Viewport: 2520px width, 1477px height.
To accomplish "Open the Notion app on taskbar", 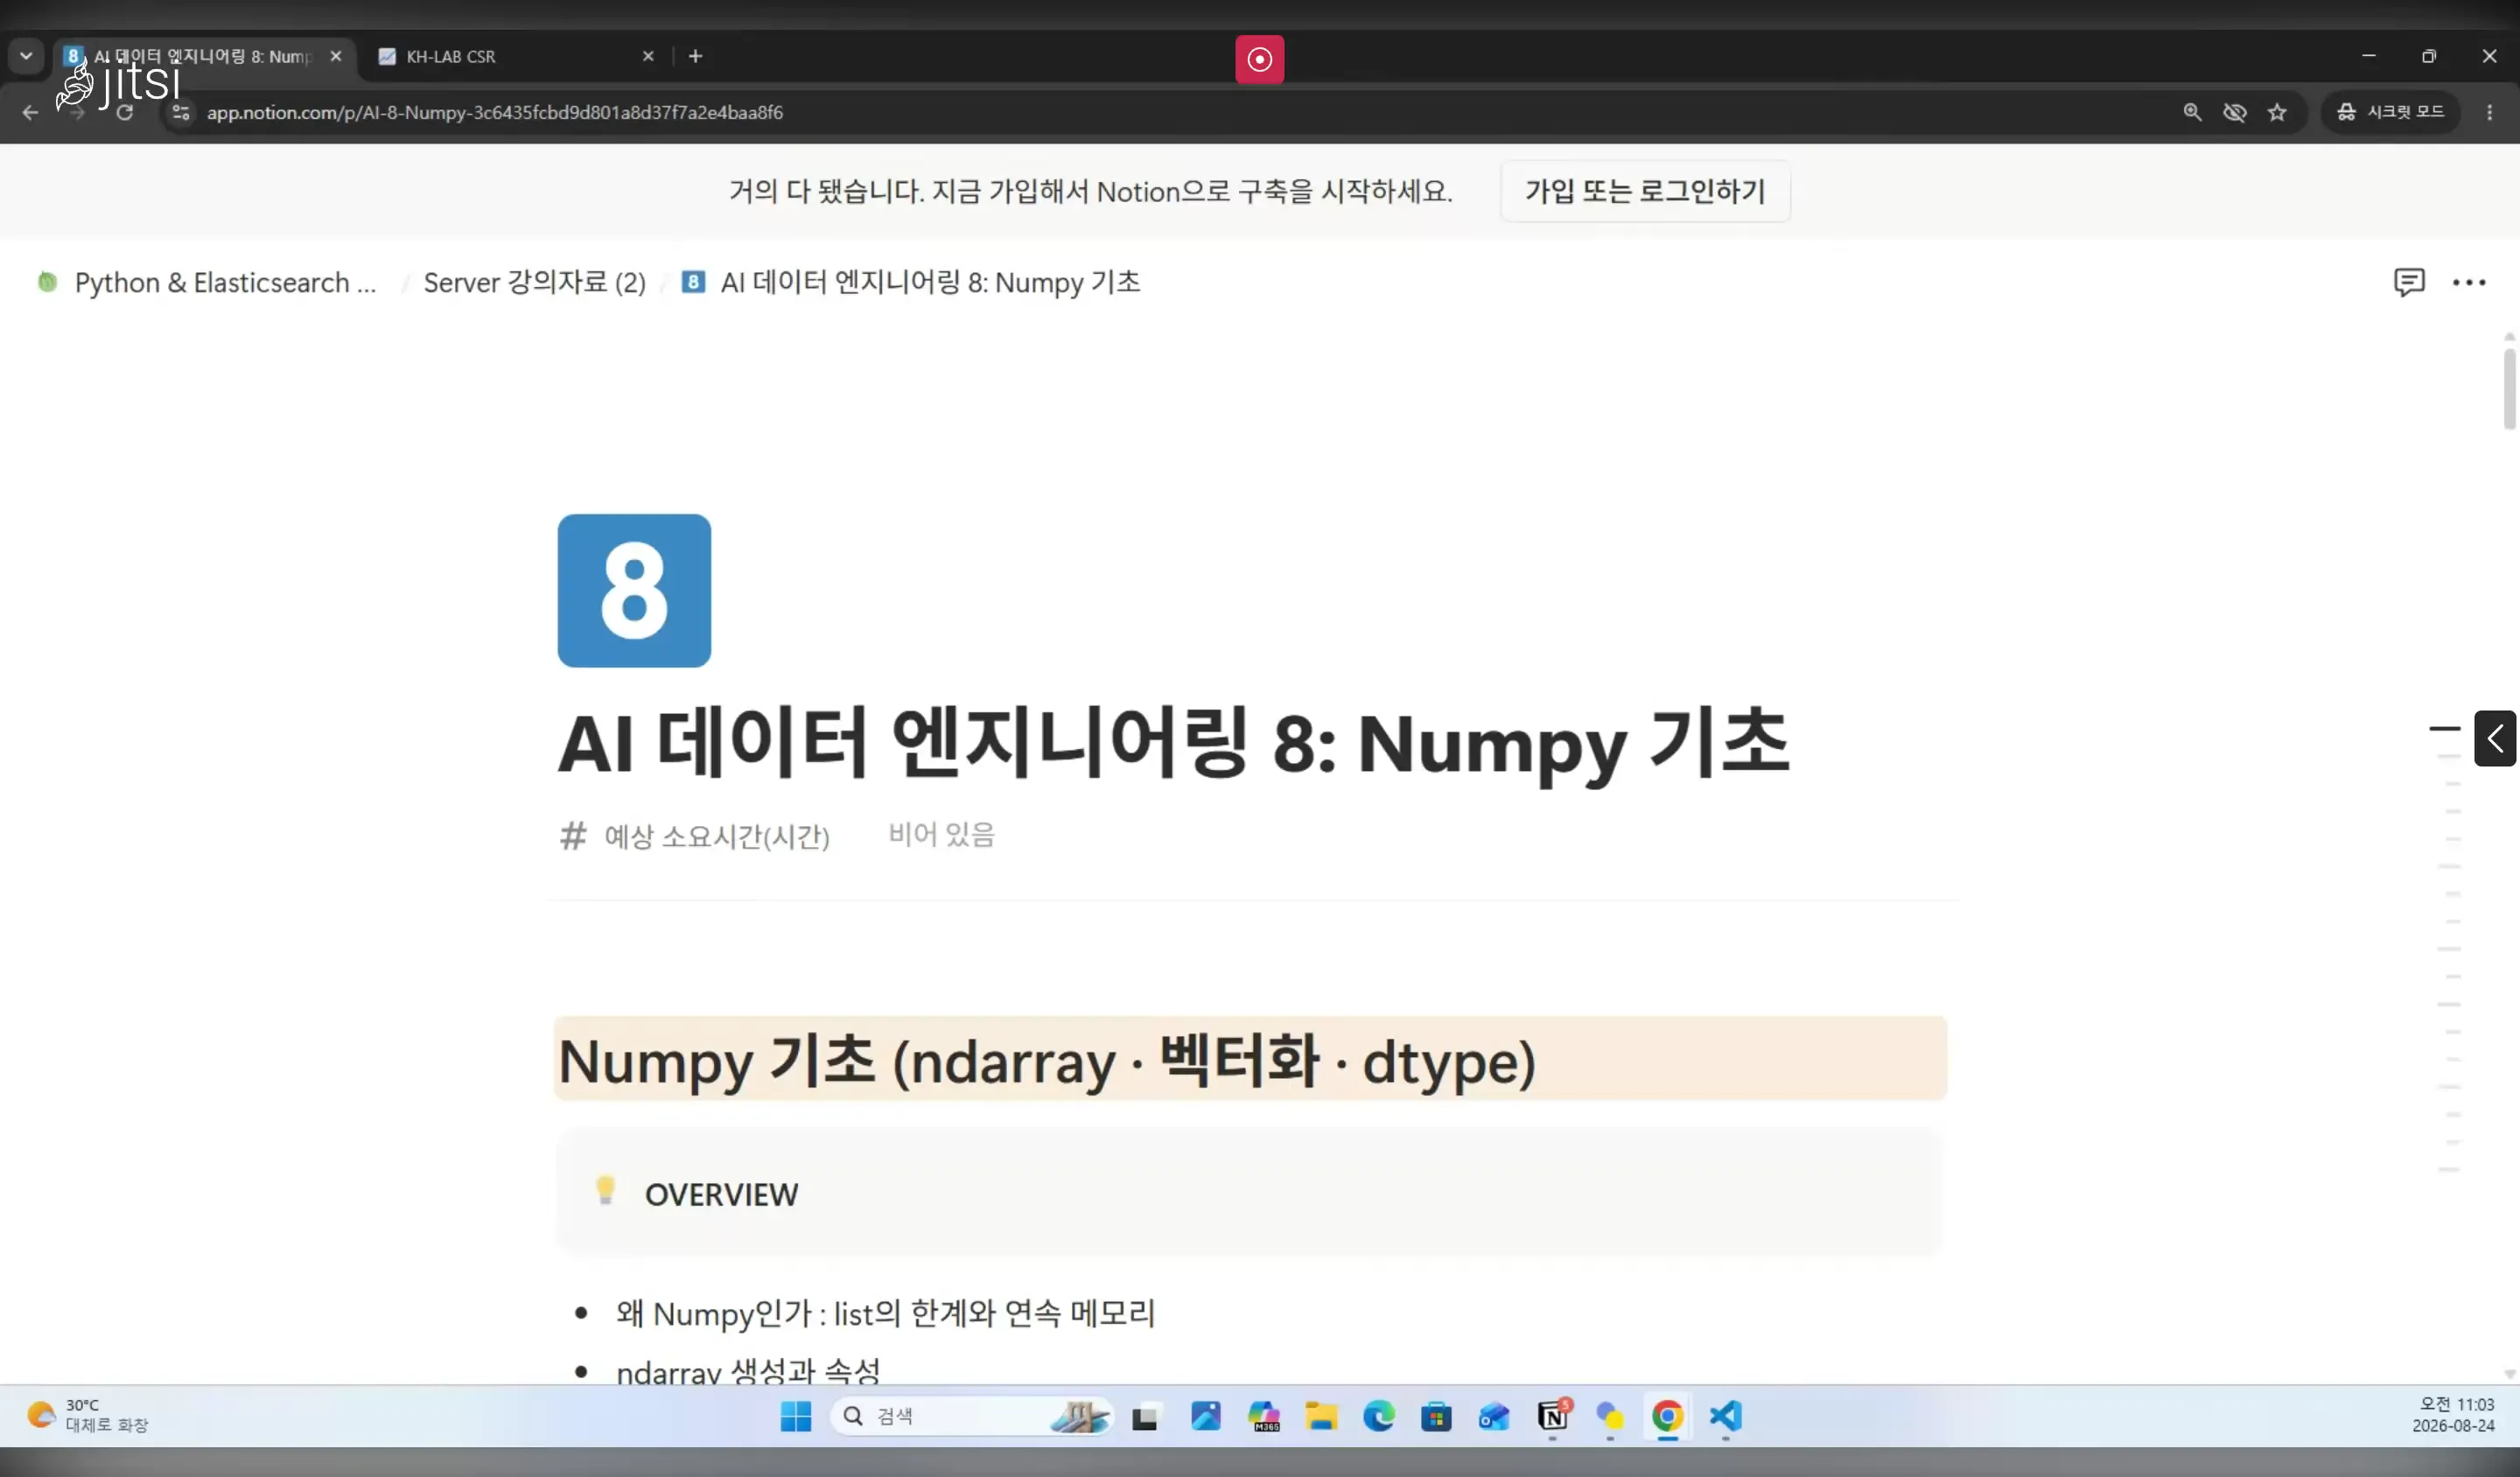I will pyautogui.click(x=1553, y=1416).
